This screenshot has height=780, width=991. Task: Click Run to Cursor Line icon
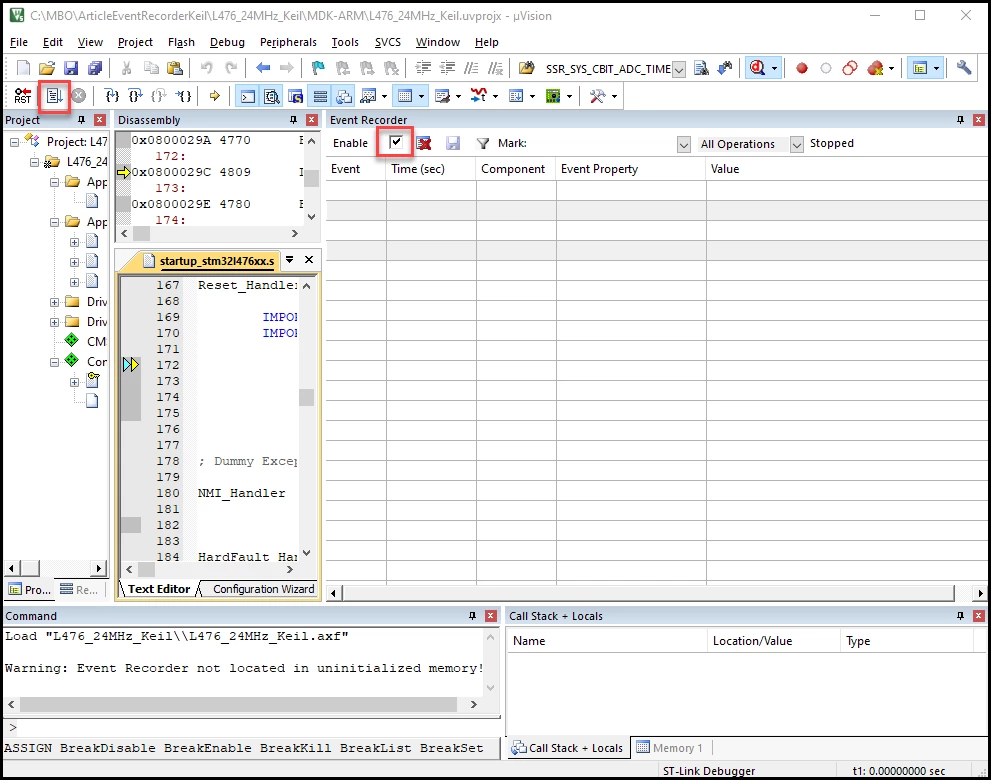pos(183,96)
